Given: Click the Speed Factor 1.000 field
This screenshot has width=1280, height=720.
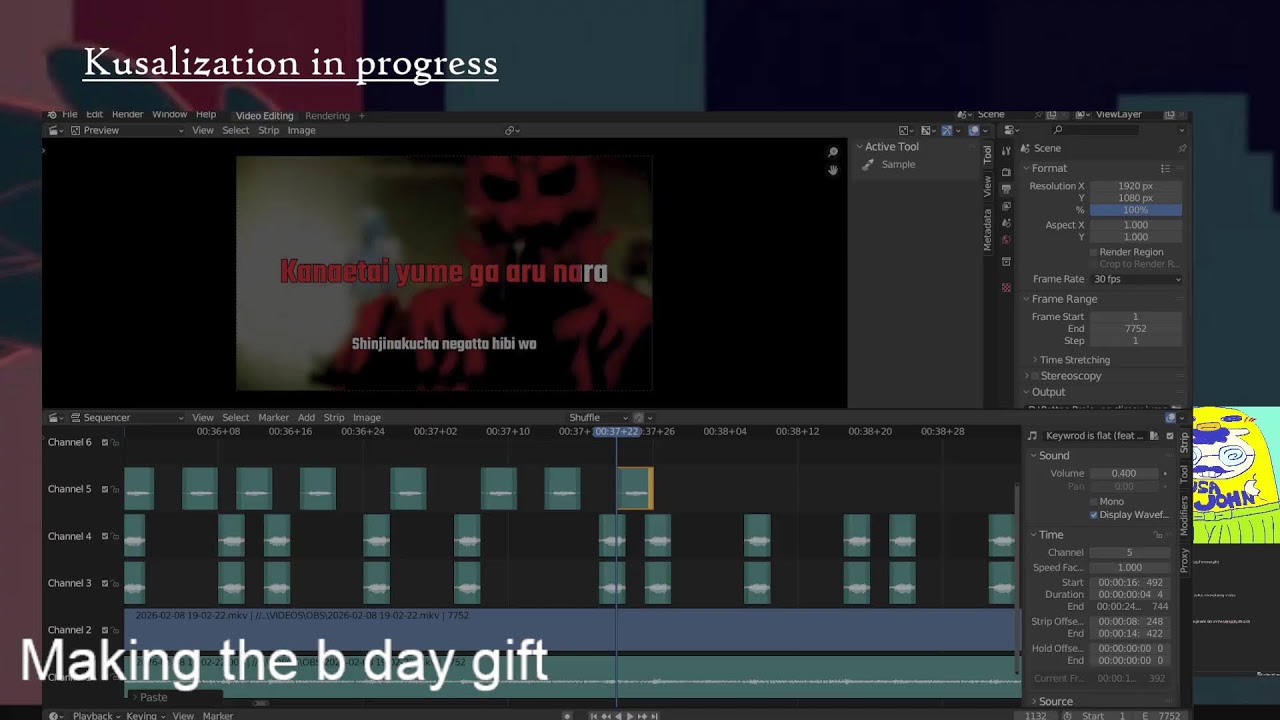Looking at the screenshot, I should tap(1130, 567).
